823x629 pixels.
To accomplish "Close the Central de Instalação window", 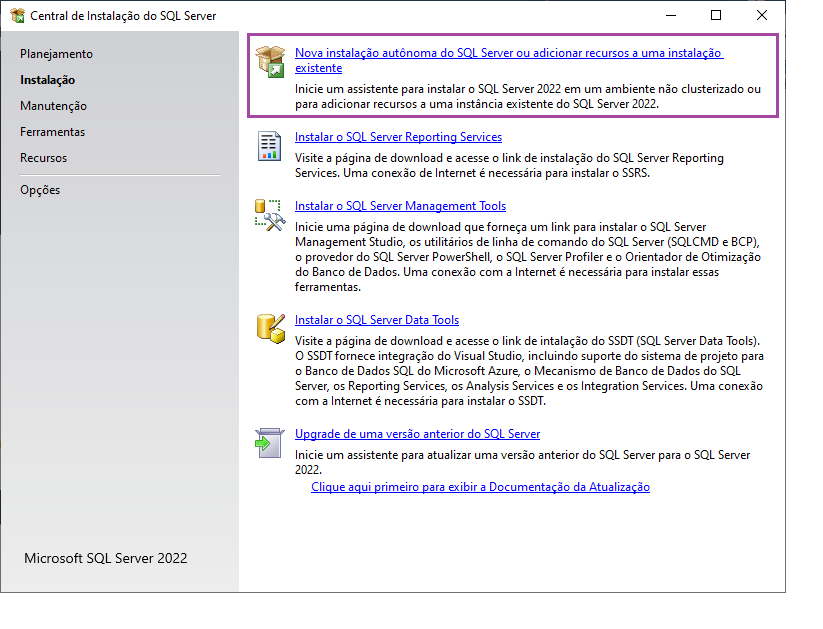I will (x=762, y=16).
